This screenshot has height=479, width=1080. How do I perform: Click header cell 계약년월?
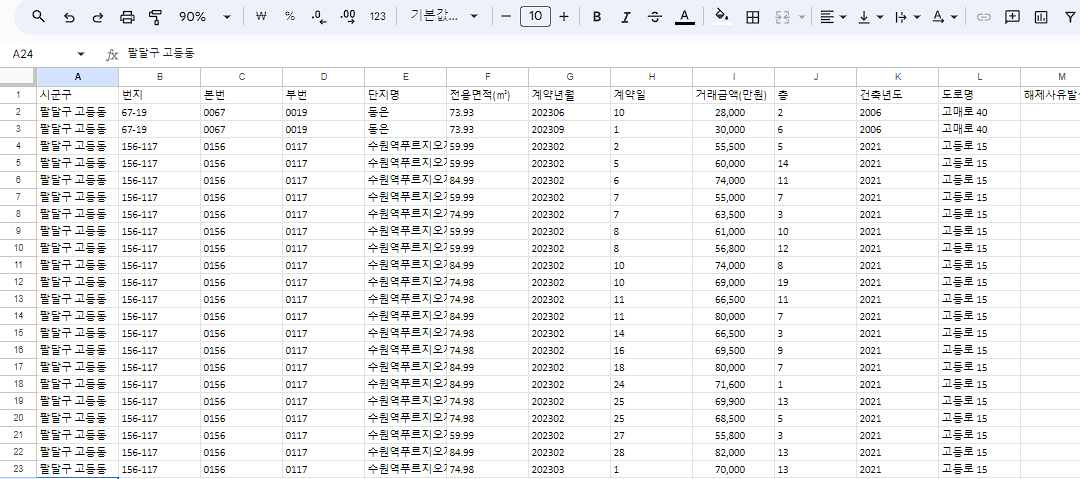pos(570,94)
